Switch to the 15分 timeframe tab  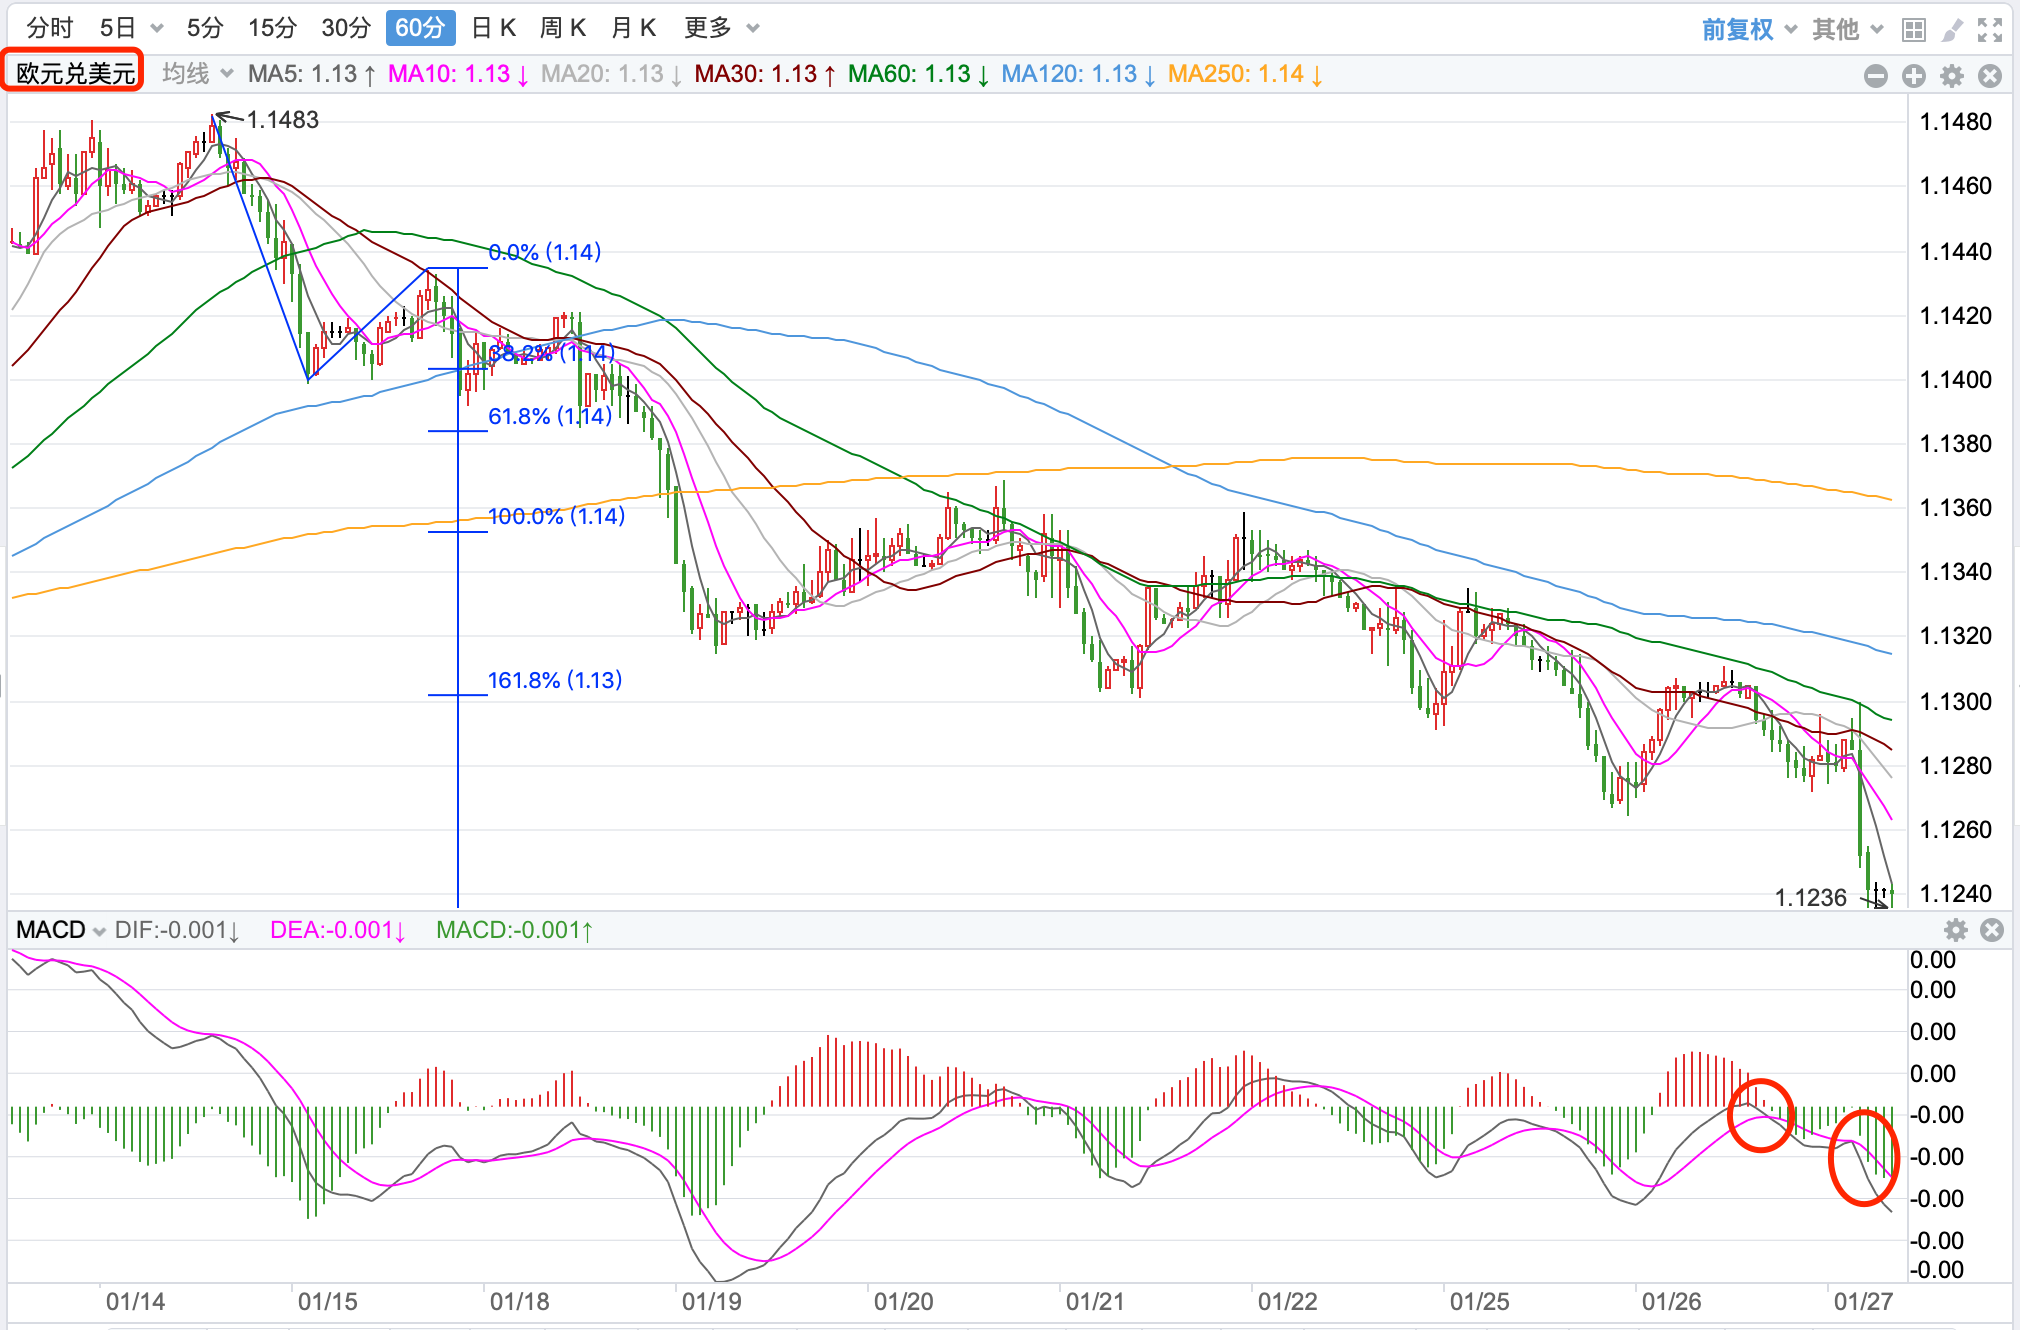272,28
